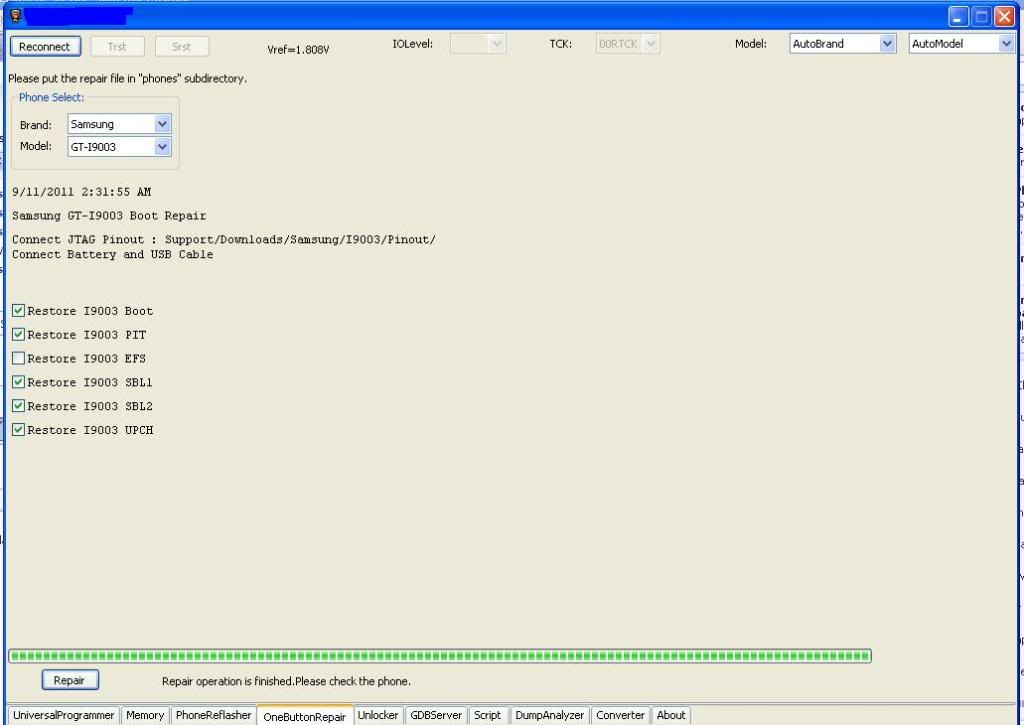Close the application window

1004,16
